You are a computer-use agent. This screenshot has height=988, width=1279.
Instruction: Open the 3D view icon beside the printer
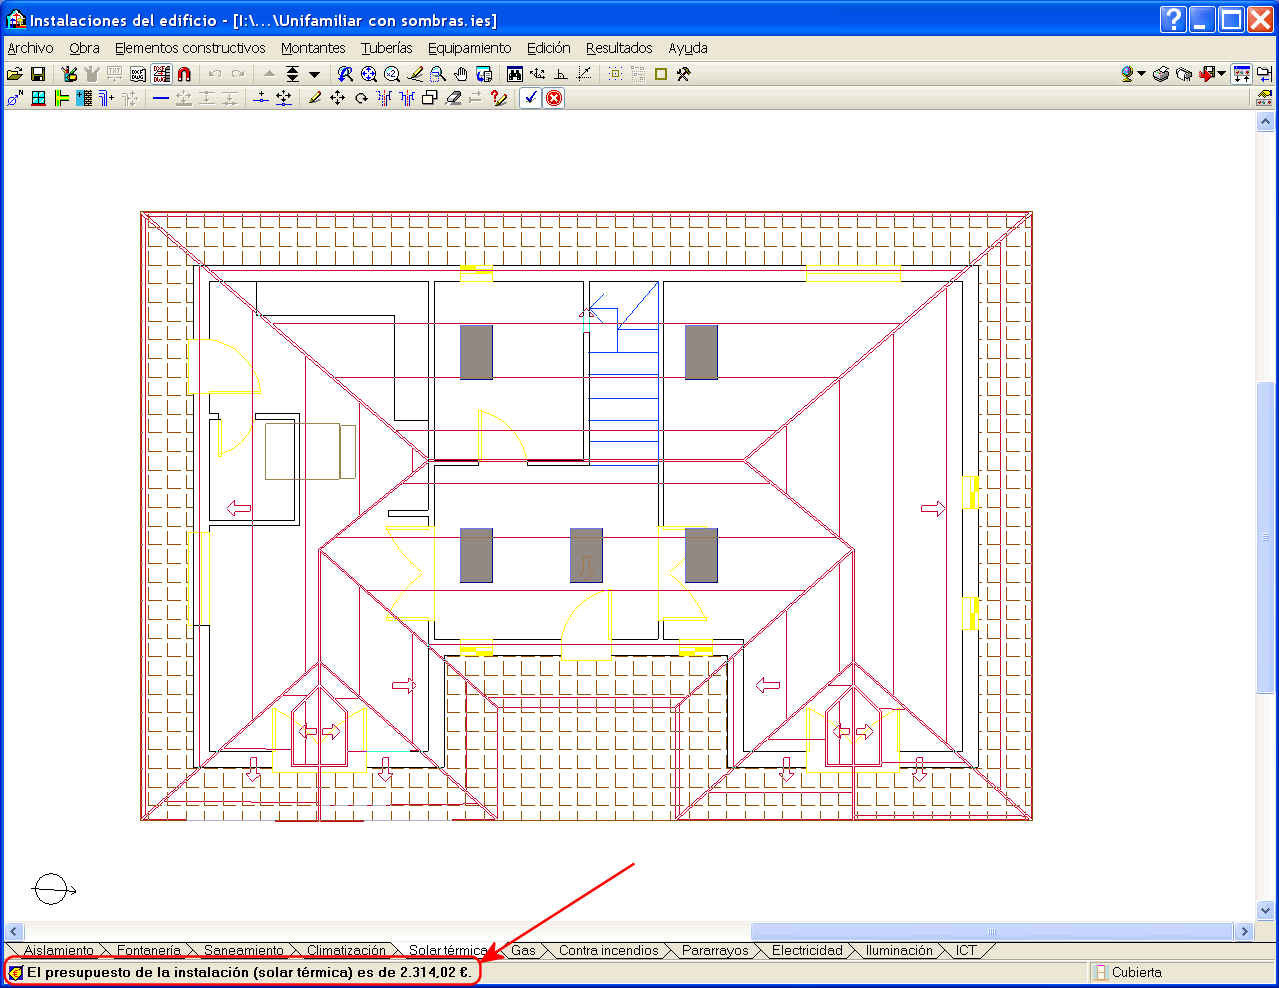pos(1184,74)
